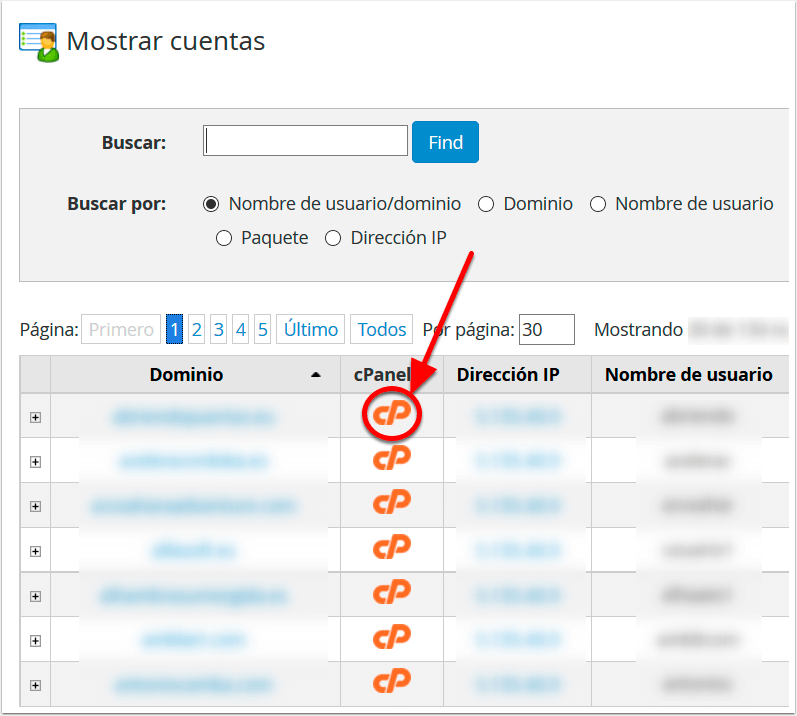The width and height of the screenshot is (797, 716).
Task: Select 'Nombre de usuario/dominio' search option
Action: point(211,204)
